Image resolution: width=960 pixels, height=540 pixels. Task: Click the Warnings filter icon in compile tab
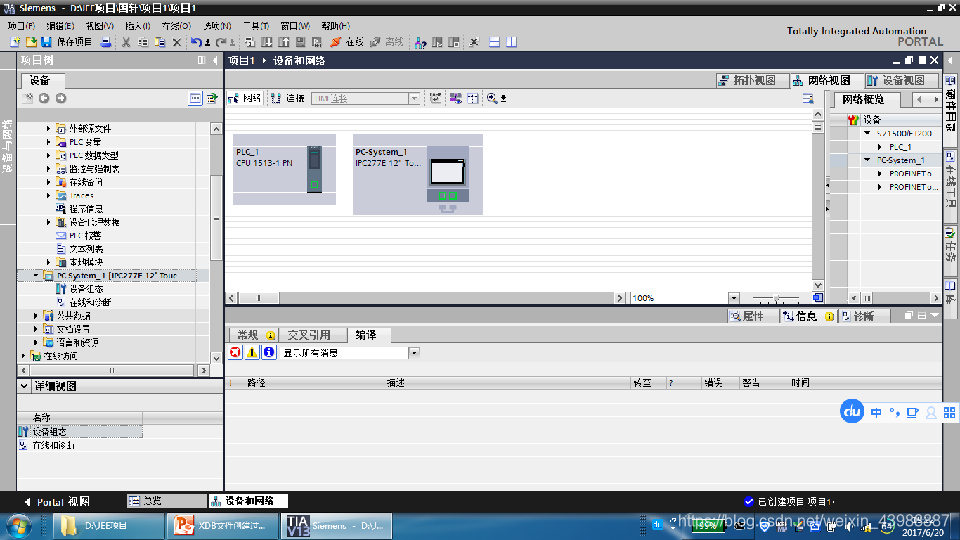click(252, 352)
